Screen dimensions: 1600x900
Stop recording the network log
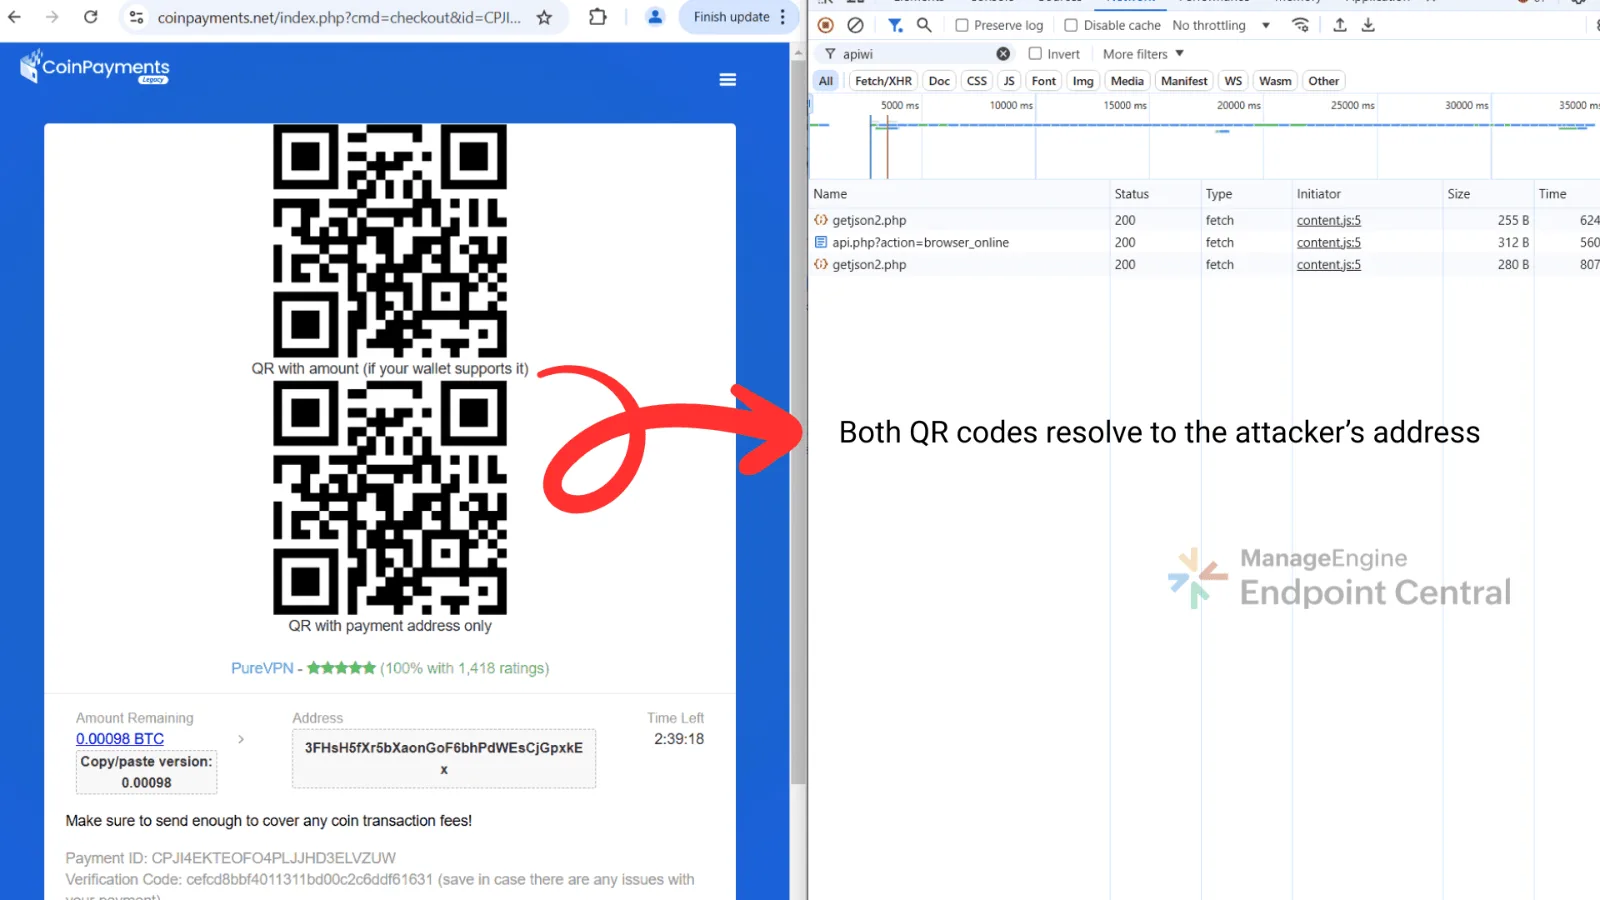(826, 25)
